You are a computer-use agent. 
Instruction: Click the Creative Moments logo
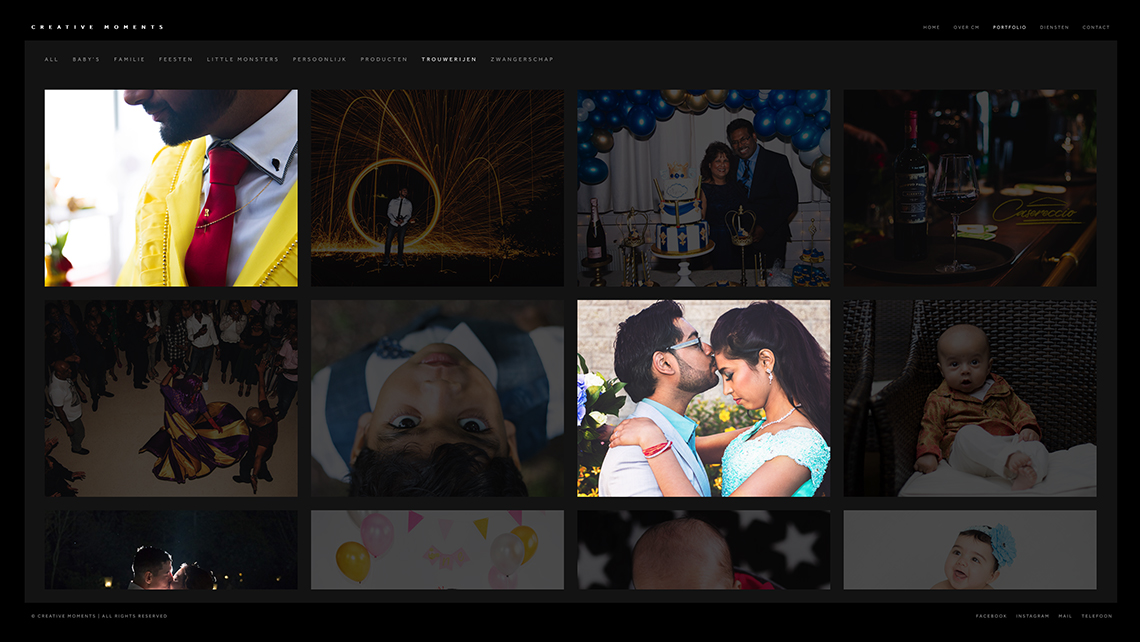coord(97,27)
